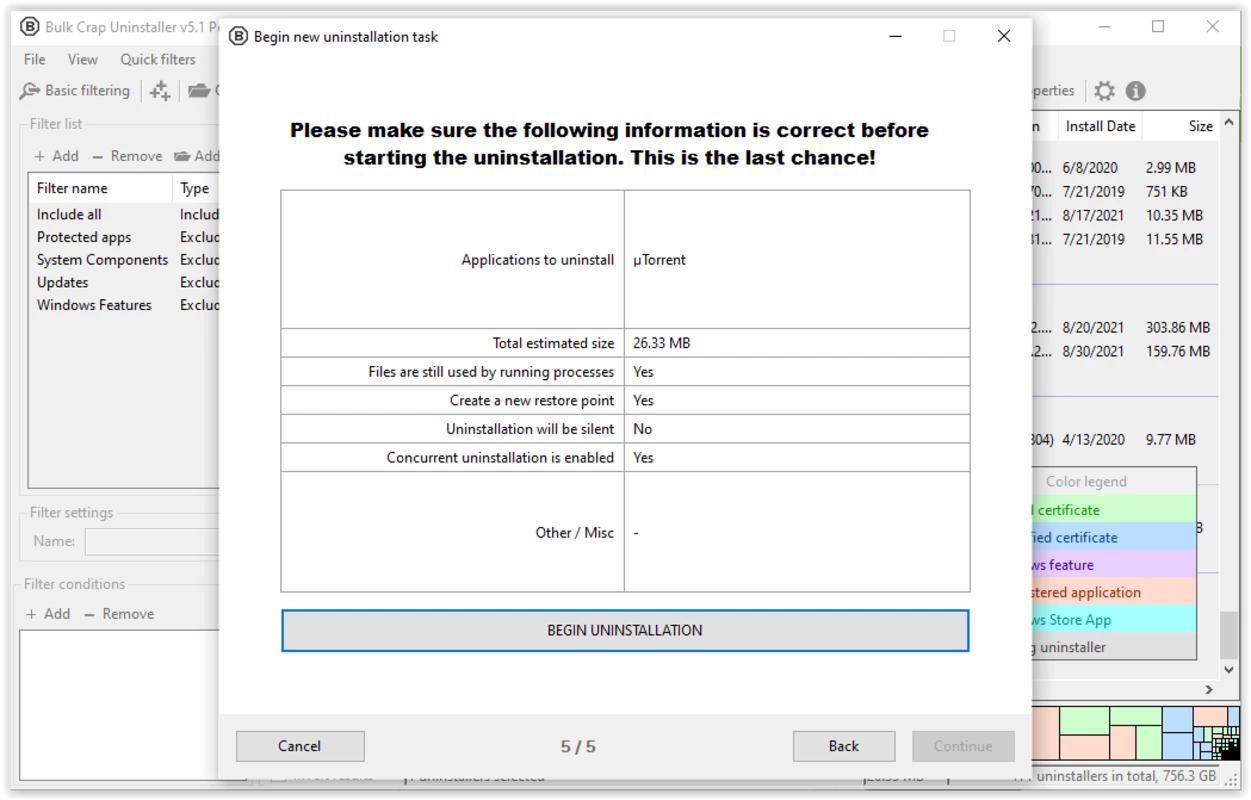
Task: Remove a filter condition
Action: click(x=119, y=614)
